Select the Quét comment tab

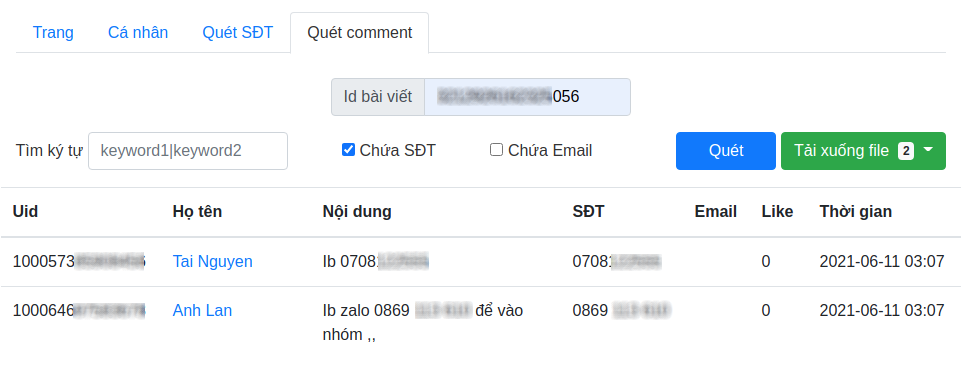tap(359, 33)
